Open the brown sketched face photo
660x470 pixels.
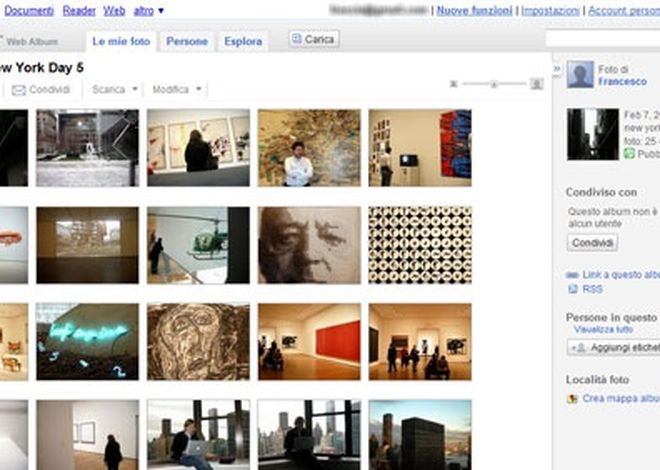[198, 342]
